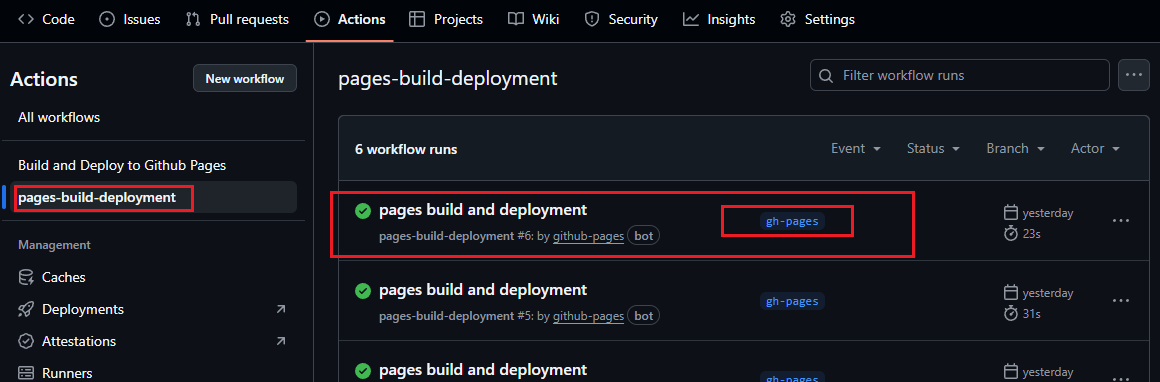Open options menu for run #6
This screenshot has width=1160, height=382.
(1121, 221)
